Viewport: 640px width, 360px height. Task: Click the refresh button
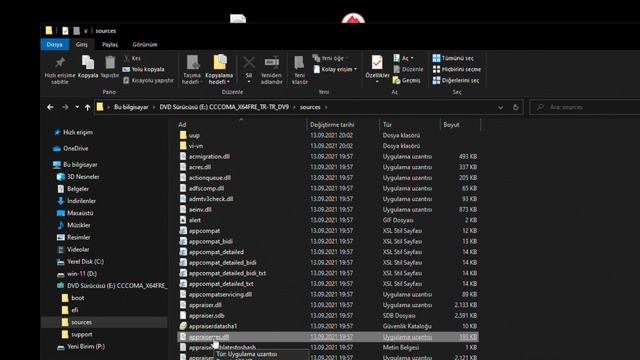point(516,107)
